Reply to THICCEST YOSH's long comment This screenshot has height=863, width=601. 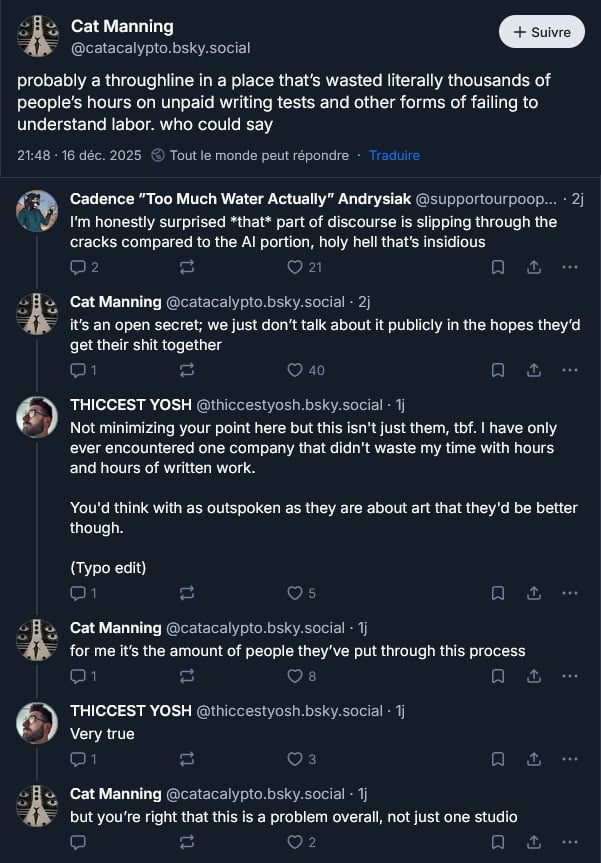point(79,593)
